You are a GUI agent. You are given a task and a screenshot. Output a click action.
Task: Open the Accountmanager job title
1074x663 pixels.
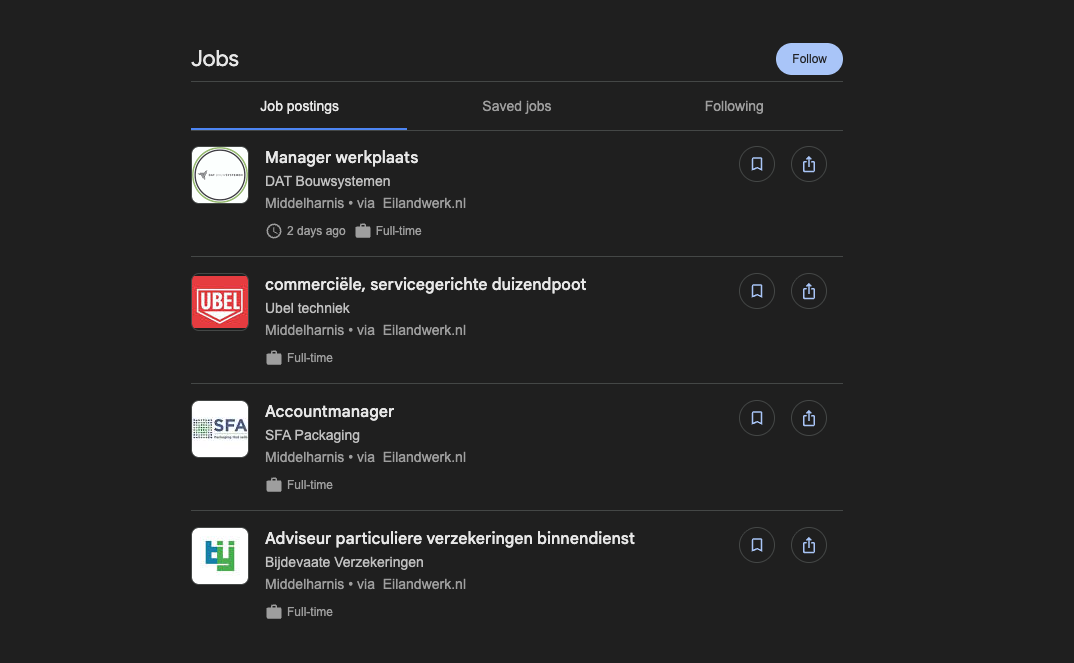(329, 411)
